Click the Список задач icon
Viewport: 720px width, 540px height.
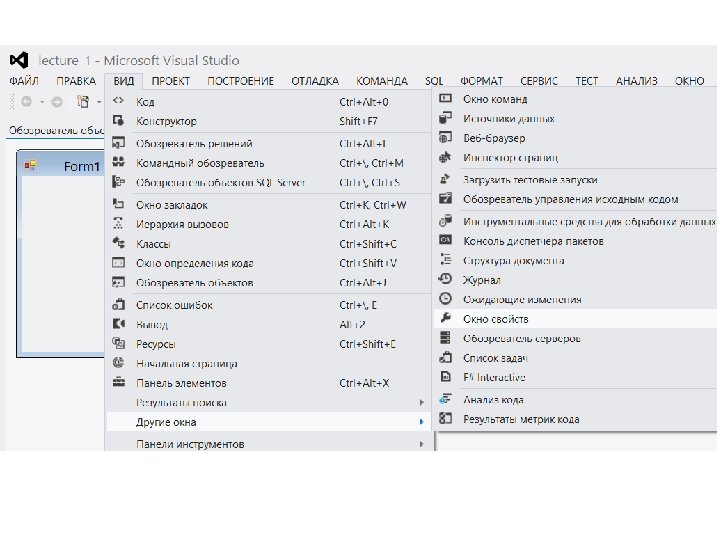tap(445, 357)
